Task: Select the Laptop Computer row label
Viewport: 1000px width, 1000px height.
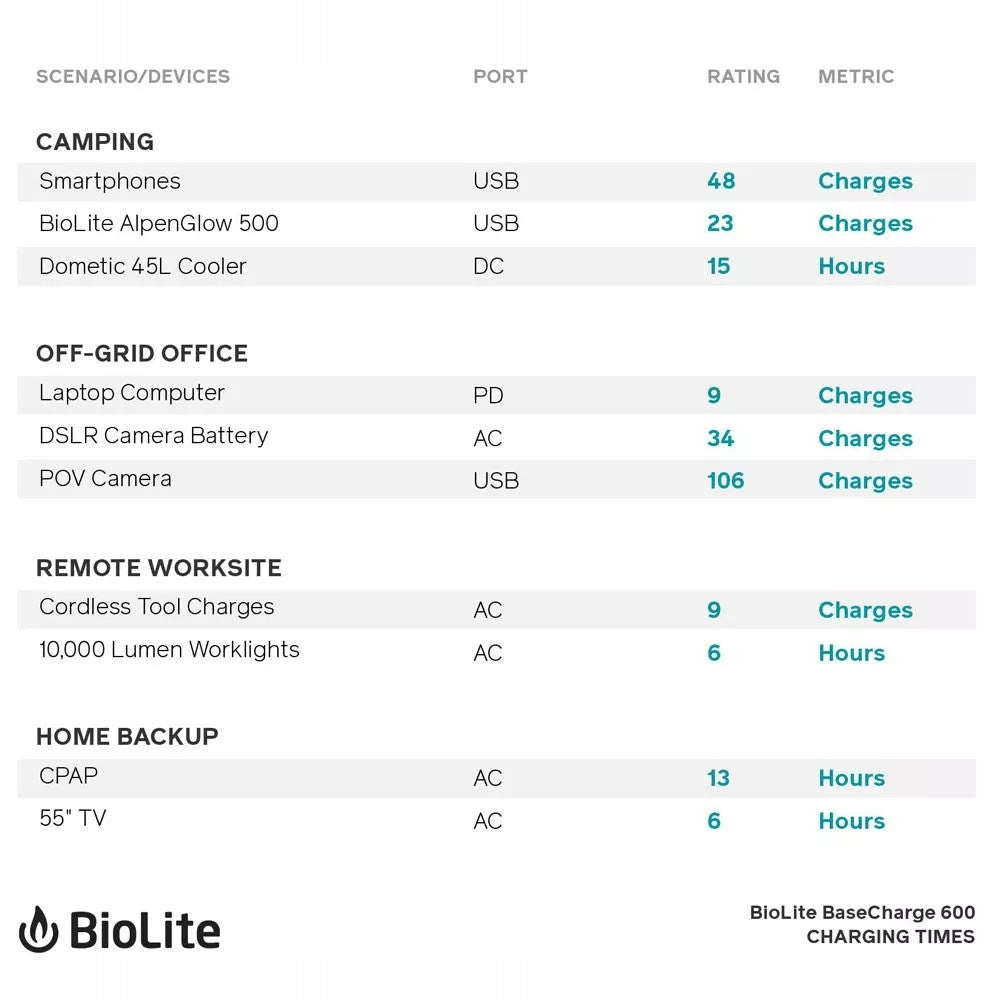Action: pos(132,393)
